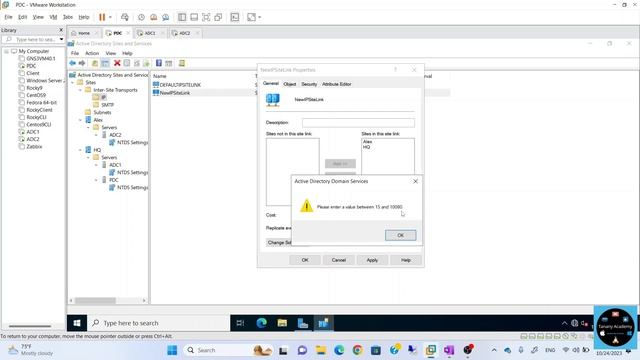The width and height of the screenshot is (640, 360).
Task: Collapse the My Computer library node
Action: [6, 51]
